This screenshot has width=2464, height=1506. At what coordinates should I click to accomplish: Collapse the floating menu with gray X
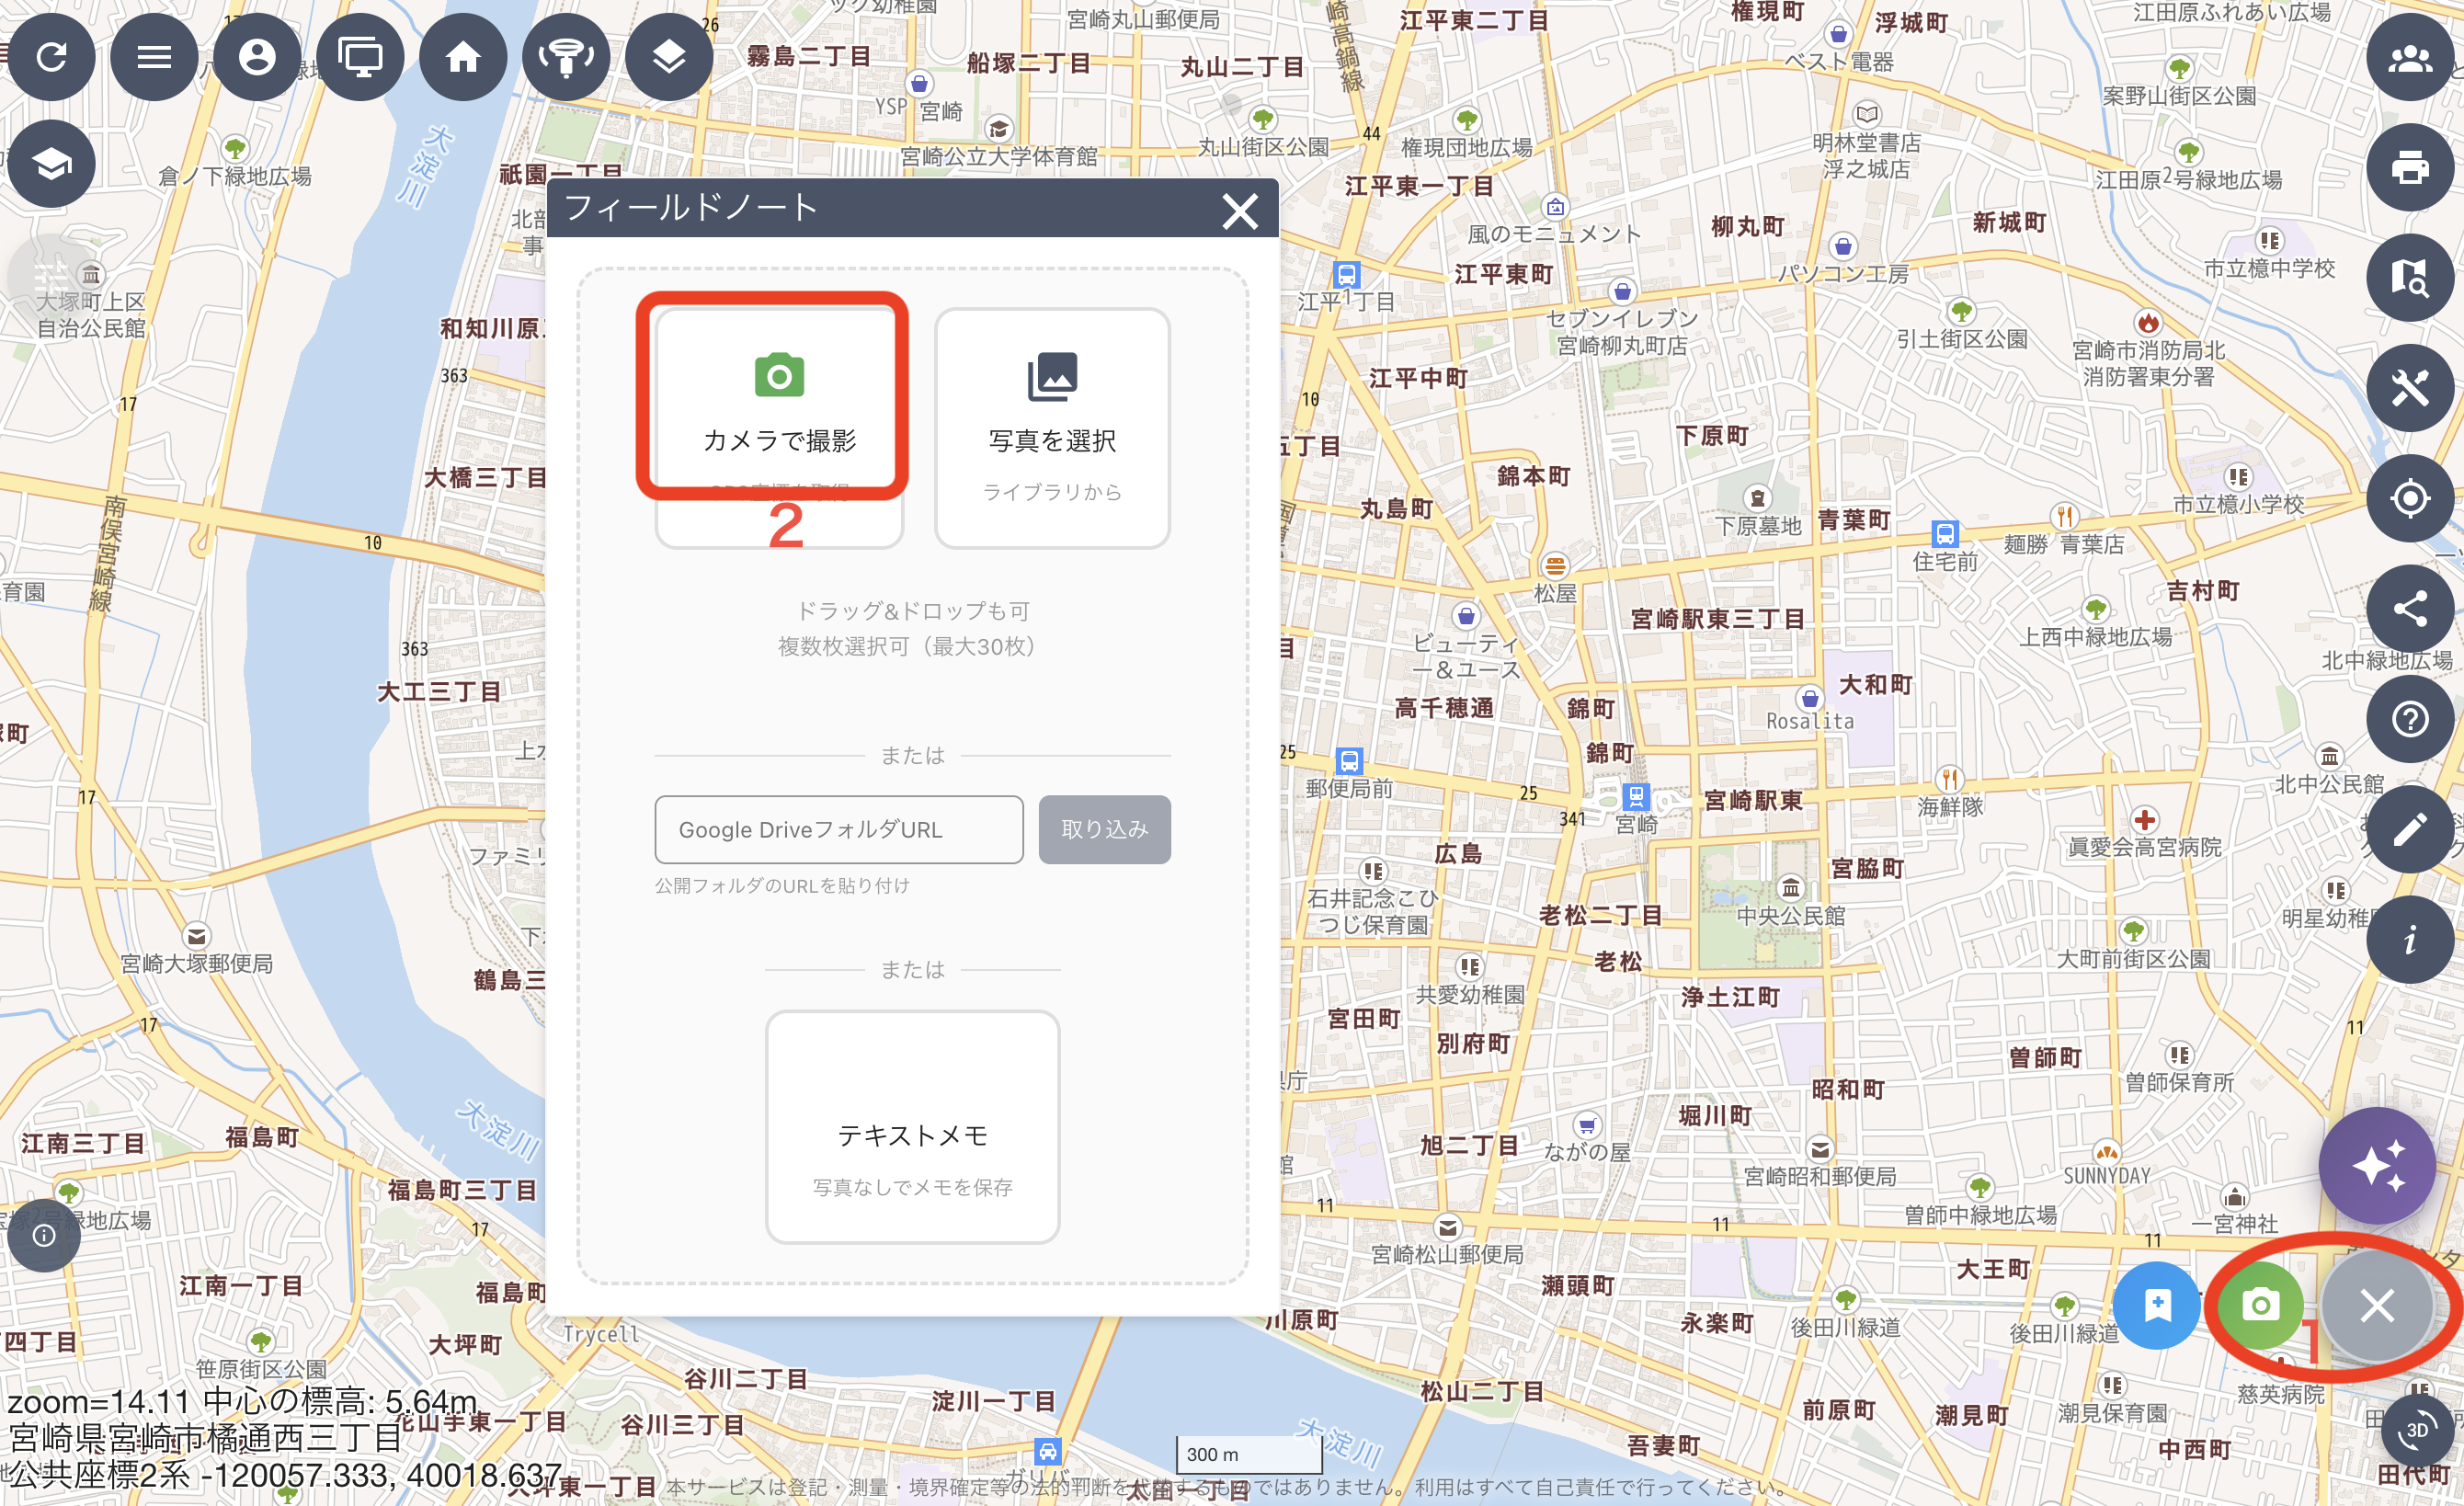coord(2376,1305)
